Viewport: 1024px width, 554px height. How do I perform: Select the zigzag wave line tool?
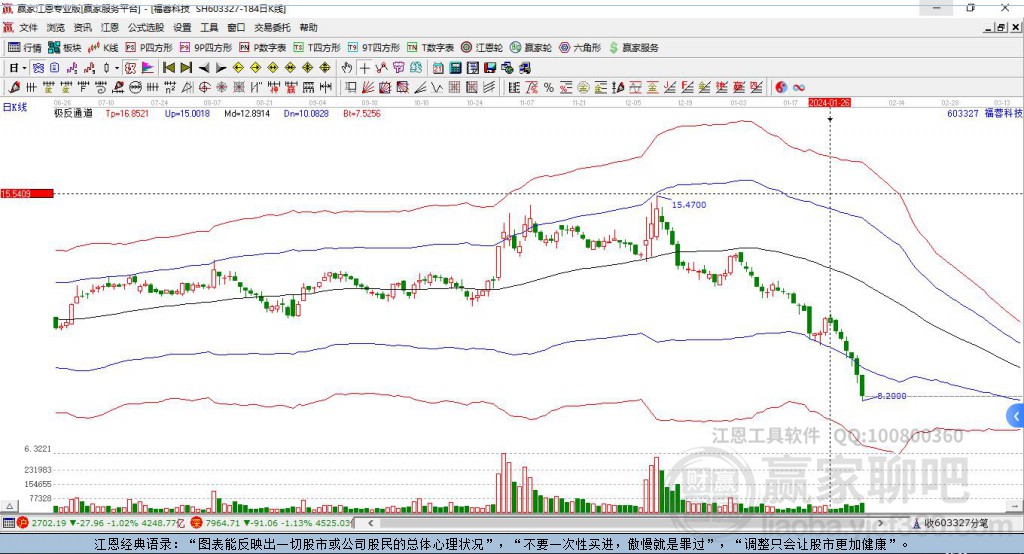point(436,87)
